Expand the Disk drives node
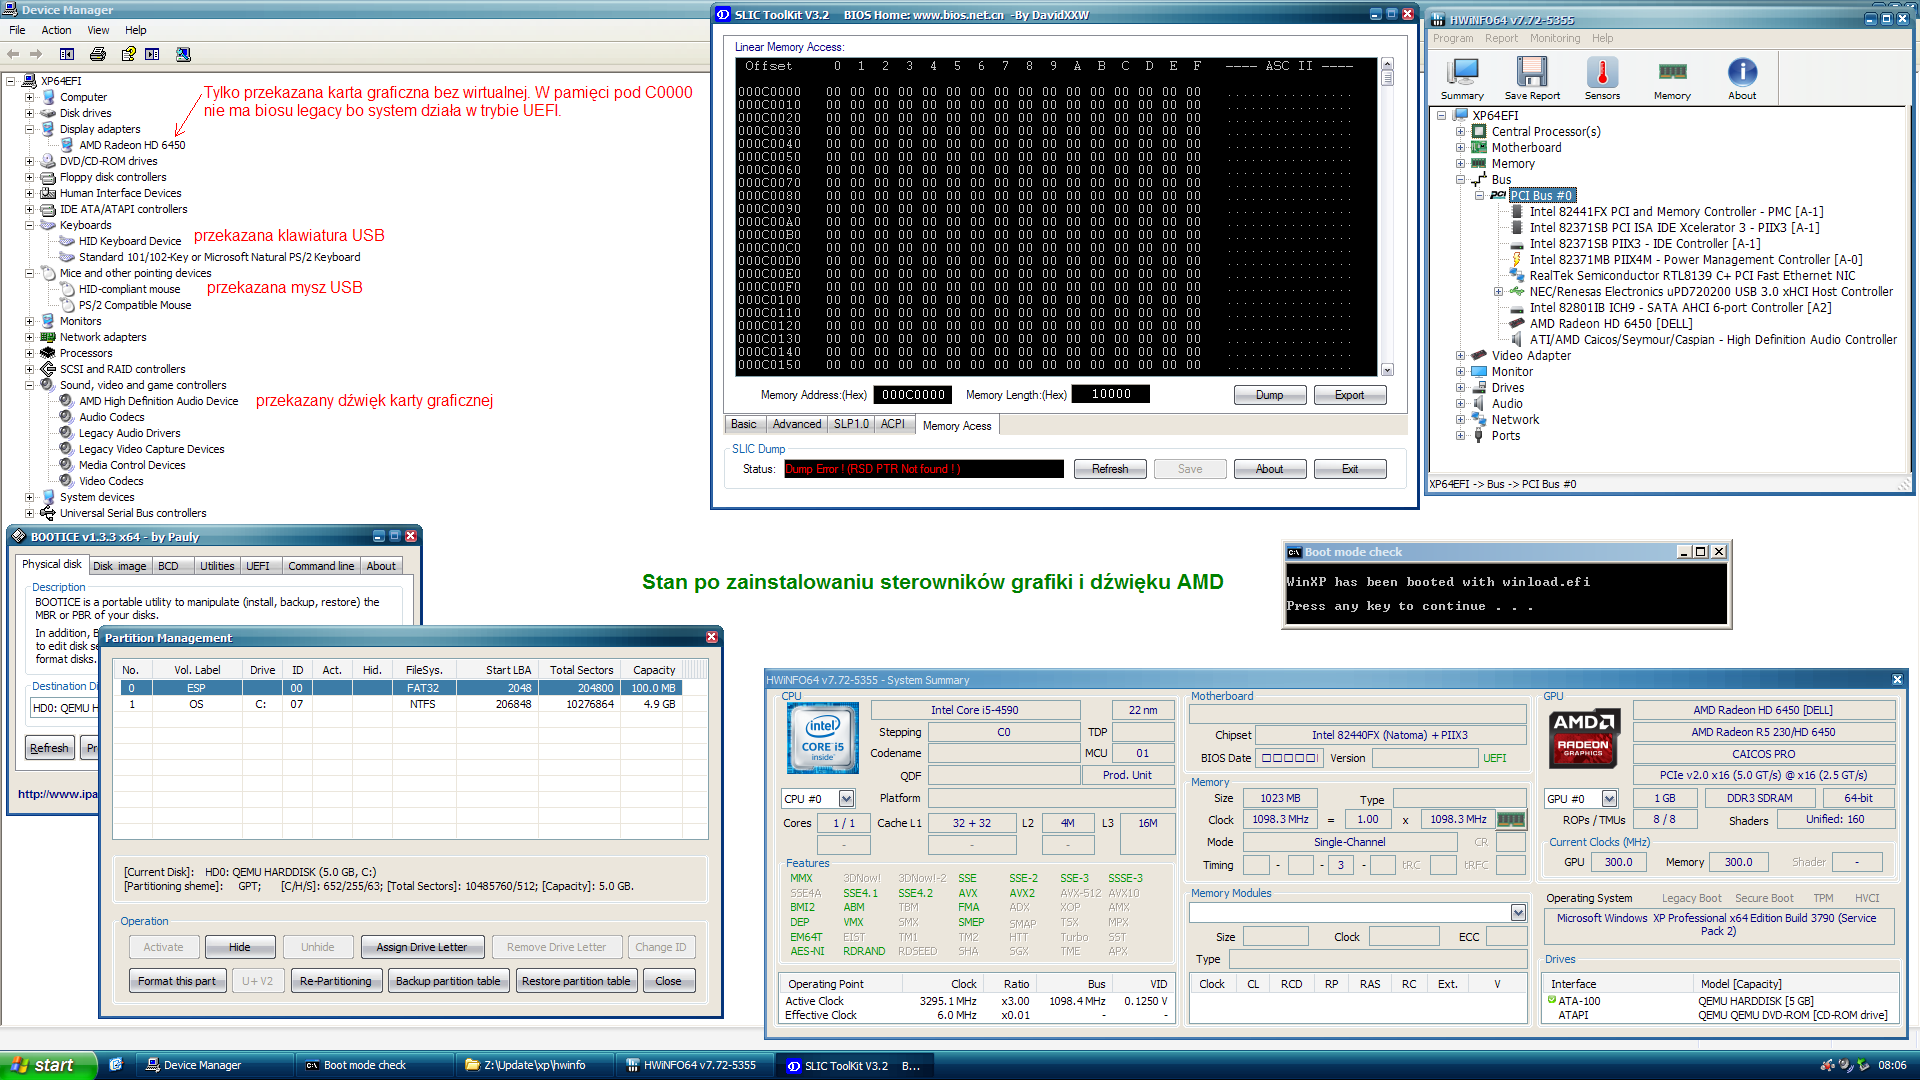 pyautogui.click(x=30, y=113)
